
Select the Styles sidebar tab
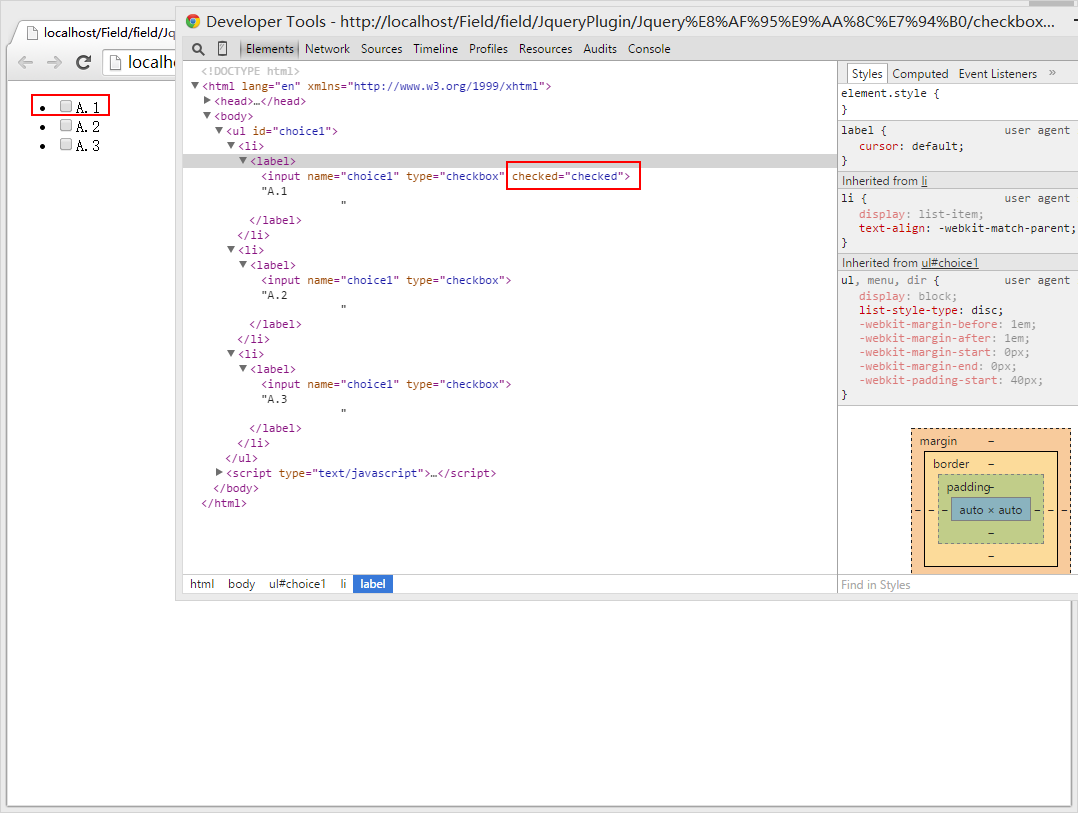tap(867, 74)
